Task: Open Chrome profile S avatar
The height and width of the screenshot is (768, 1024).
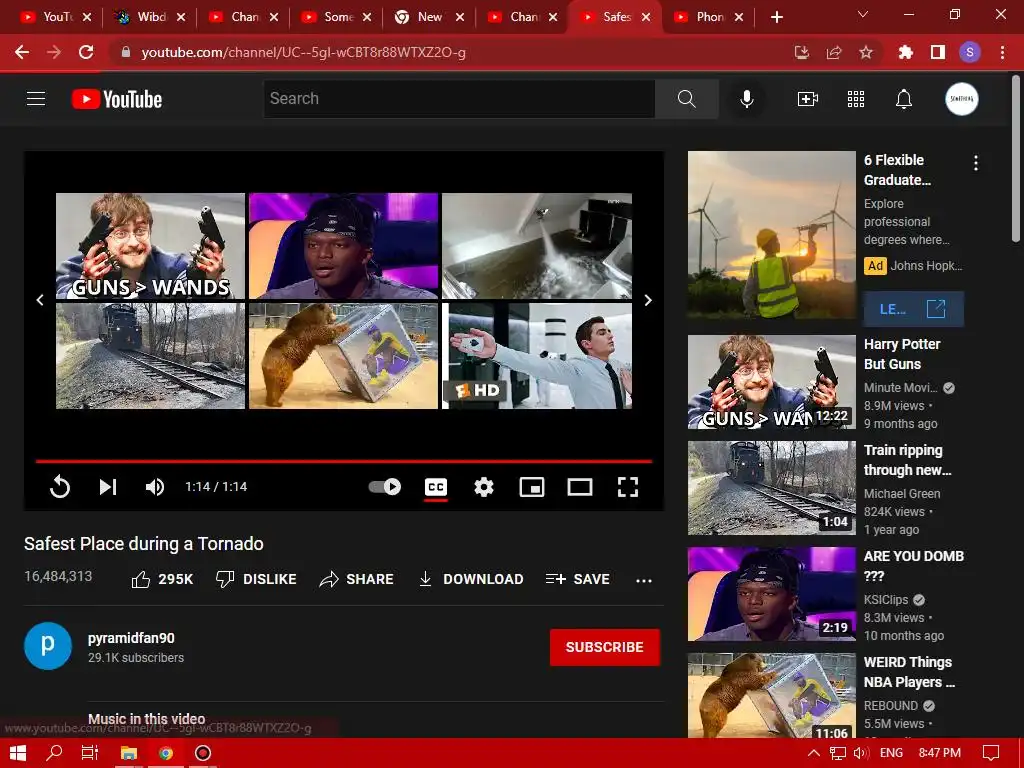Action: pyautogui.click(x=970, y=52)
